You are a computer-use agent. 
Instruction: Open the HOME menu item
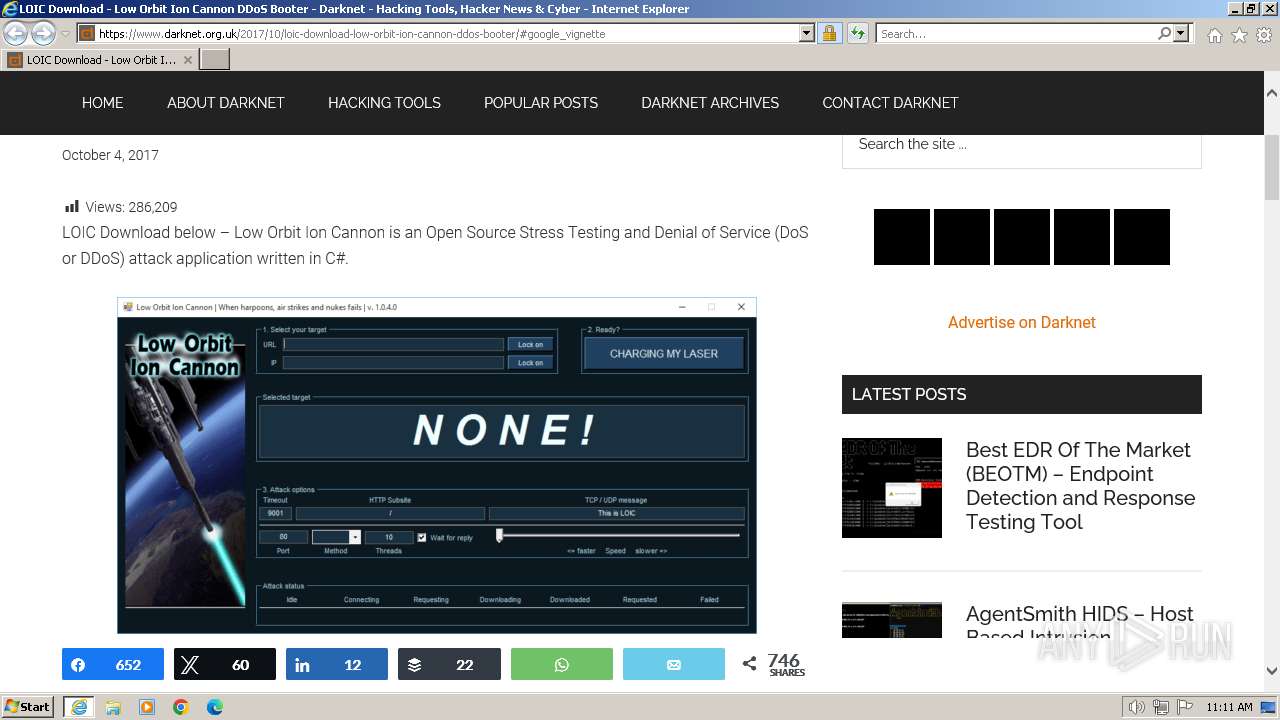click(x=102, y=103)
